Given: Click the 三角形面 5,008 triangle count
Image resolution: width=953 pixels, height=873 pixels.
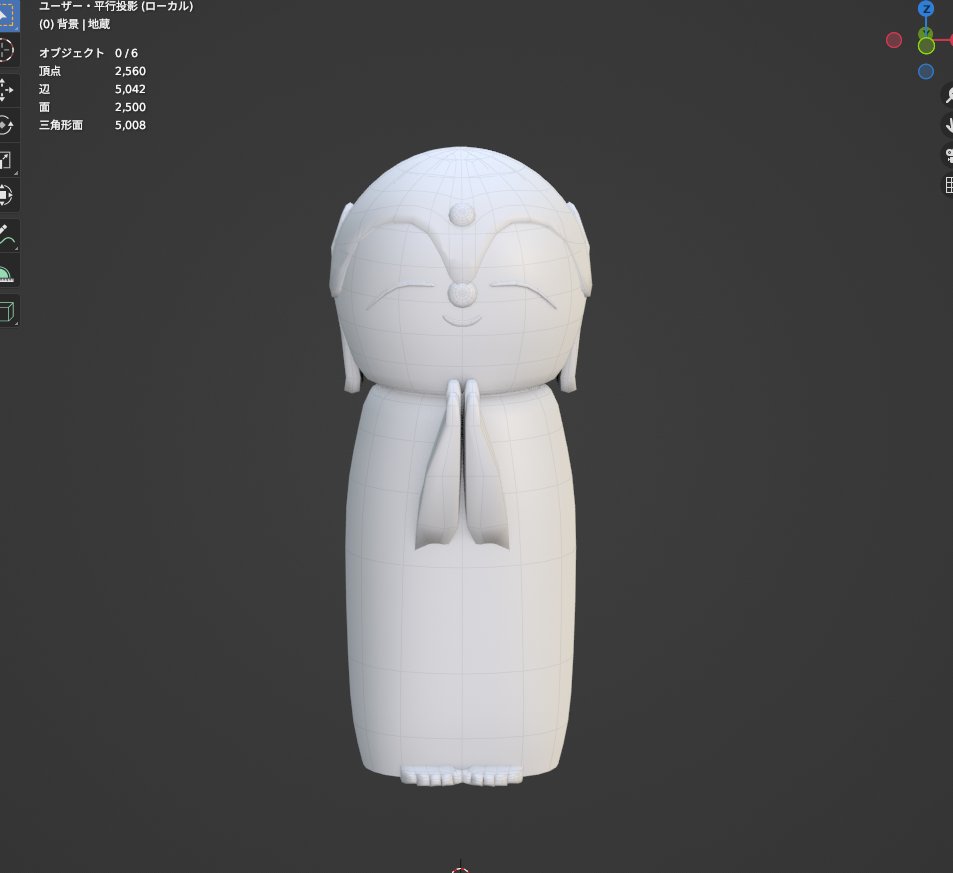Looking at the screenshot, I should [92, 125].
